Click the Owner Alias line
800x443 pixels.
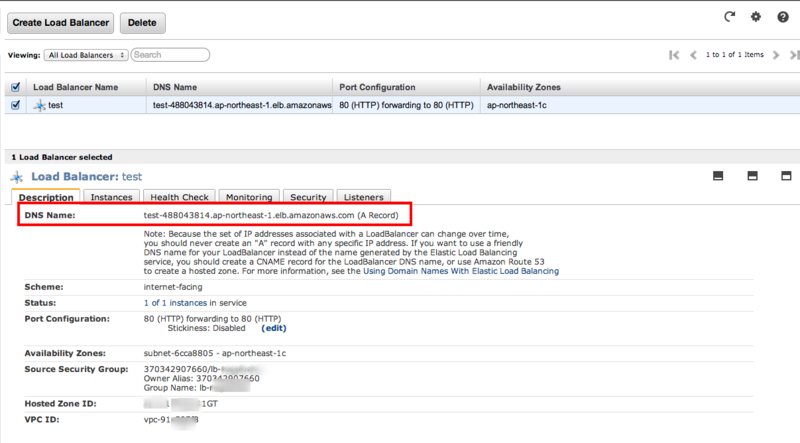click(202, 378)
